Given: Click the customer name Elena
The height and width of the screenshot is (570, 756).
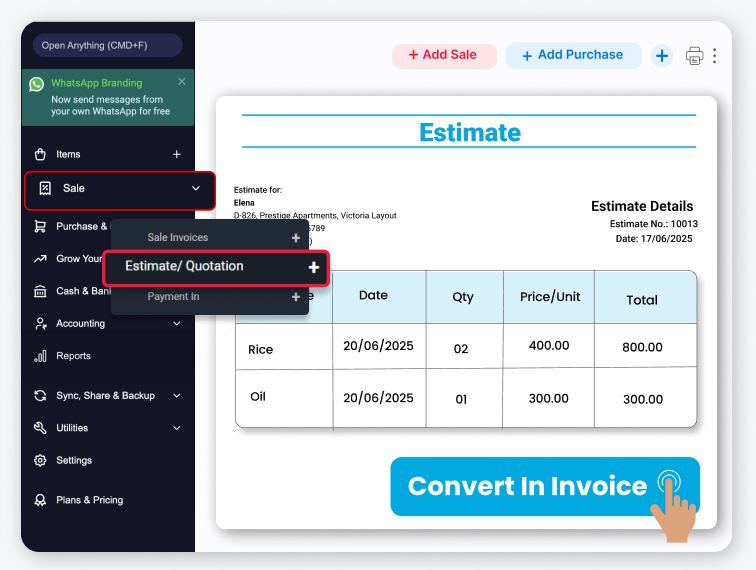Looking at the screenshot, I should click(x=244, y=203).
